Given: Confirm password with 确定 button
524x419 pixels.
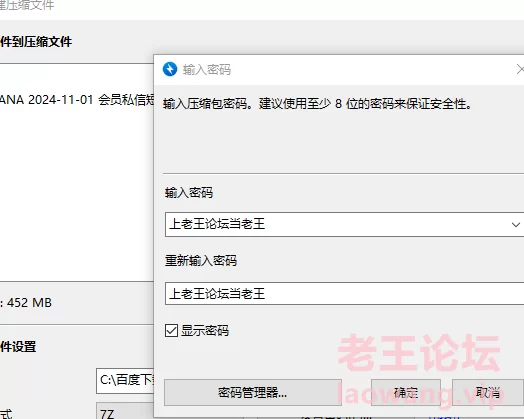Looking at the screenshot, I should pyautogui.click(x=406, y=392).
